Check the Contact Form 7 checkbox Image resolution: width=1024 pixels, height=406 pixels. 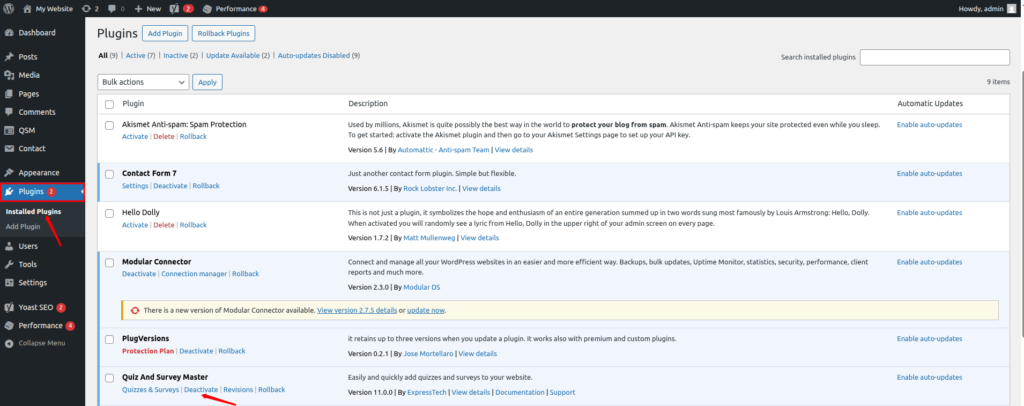(x=110, y=174)
